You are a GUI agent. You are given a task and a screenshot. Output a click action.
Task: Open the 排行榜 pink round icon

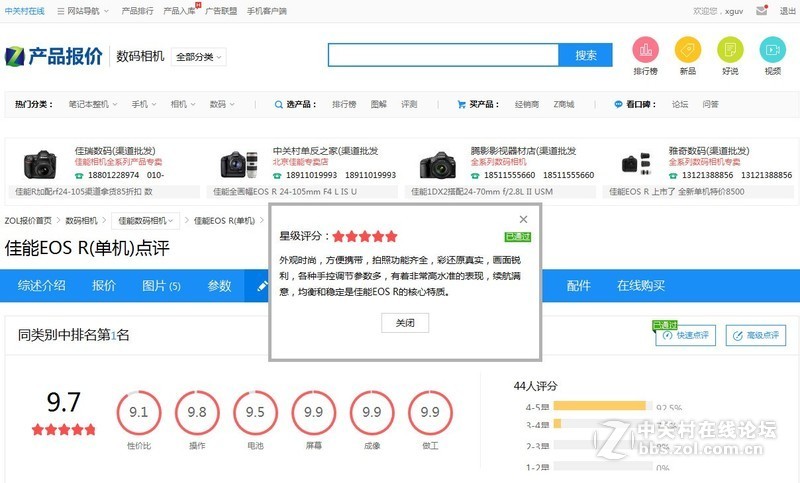pyautogui.click(x=645, y=50)
